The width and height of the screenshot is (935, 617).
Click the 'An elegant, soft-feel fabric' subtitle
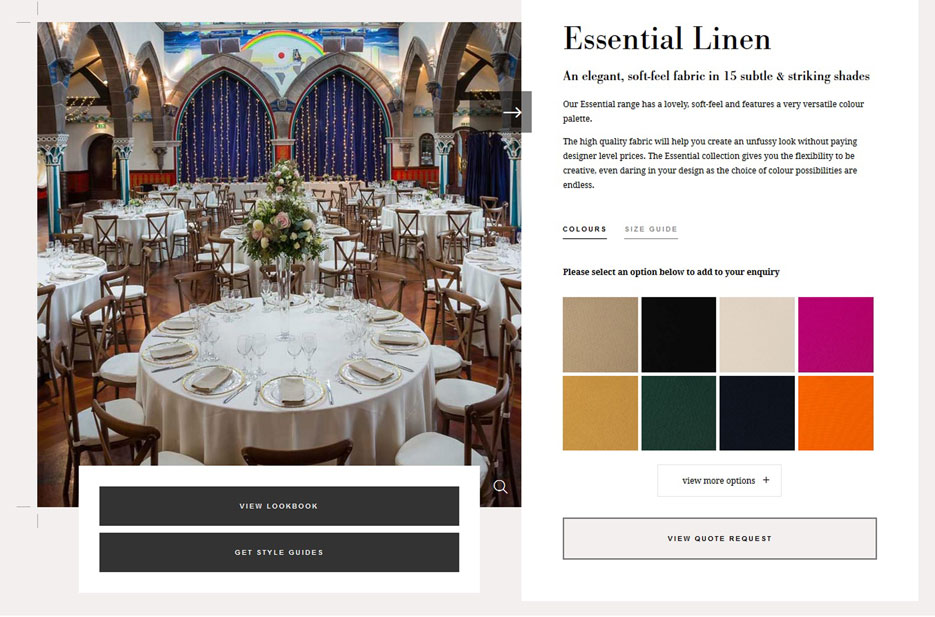click(x=716, y=76)
